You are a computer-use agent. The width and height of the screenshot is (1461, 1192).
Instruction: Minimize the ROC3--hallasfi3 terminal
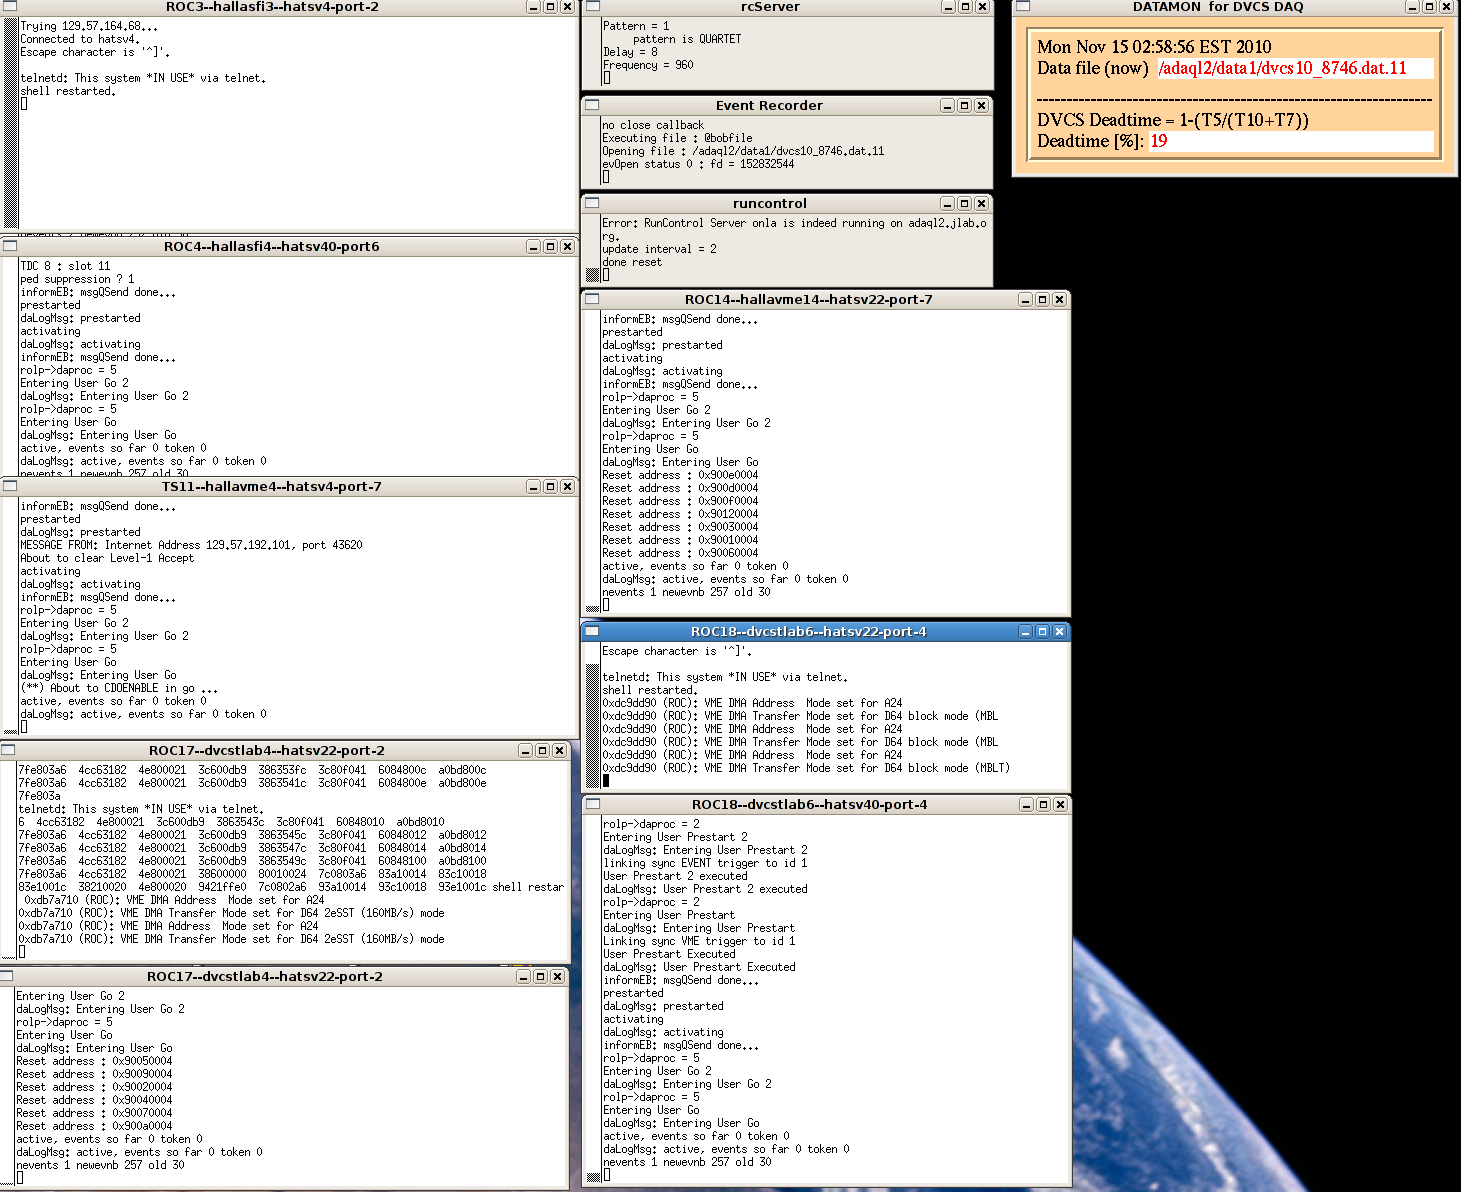click(533, 7)
